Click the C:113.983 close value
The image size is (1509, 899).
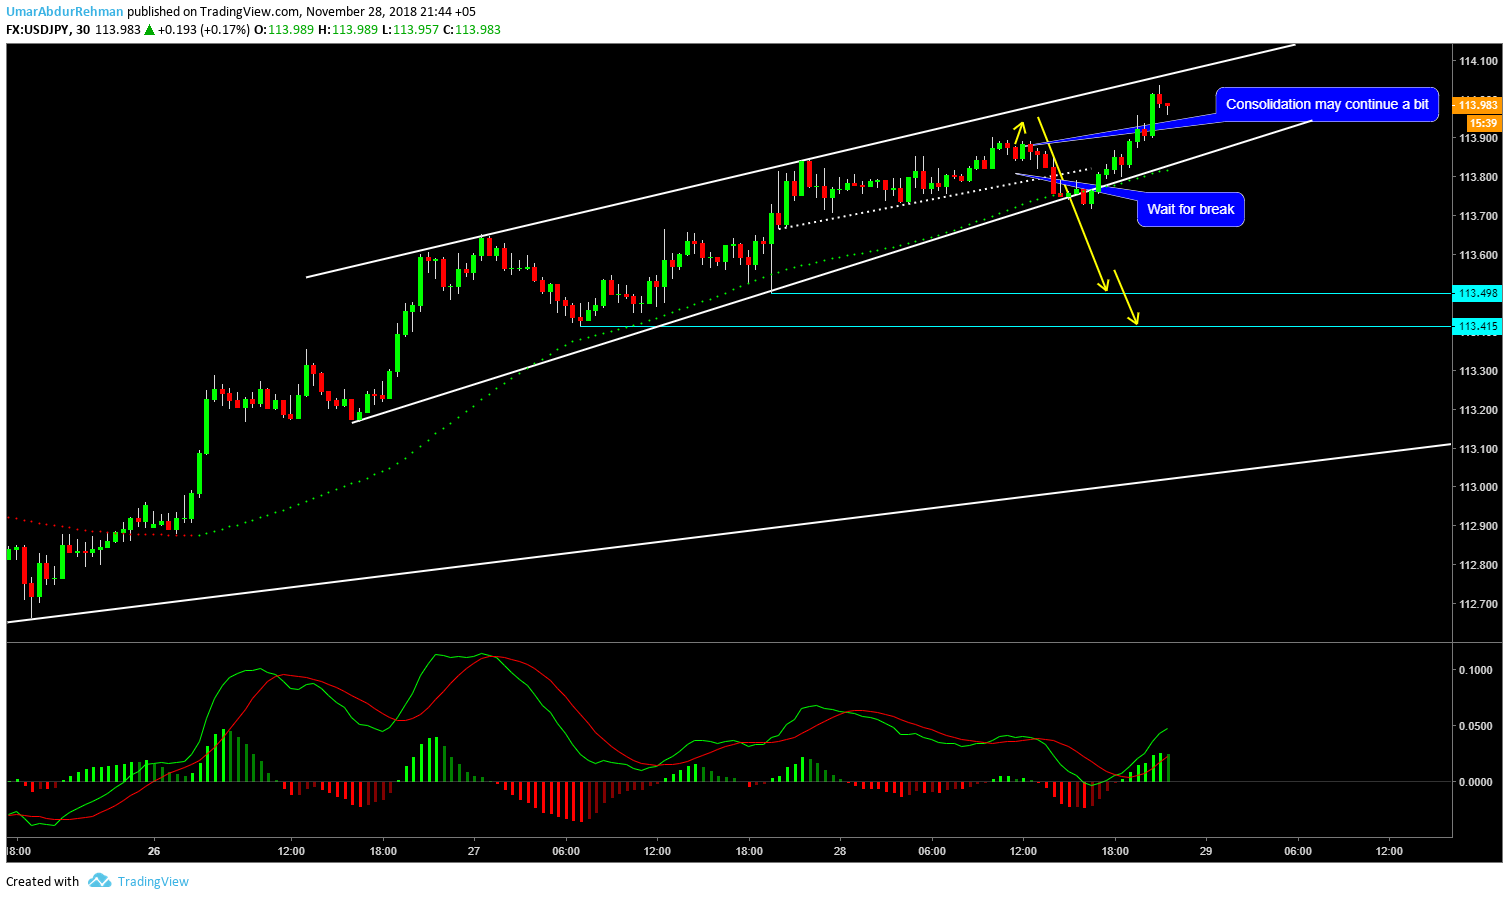(472, 29)
